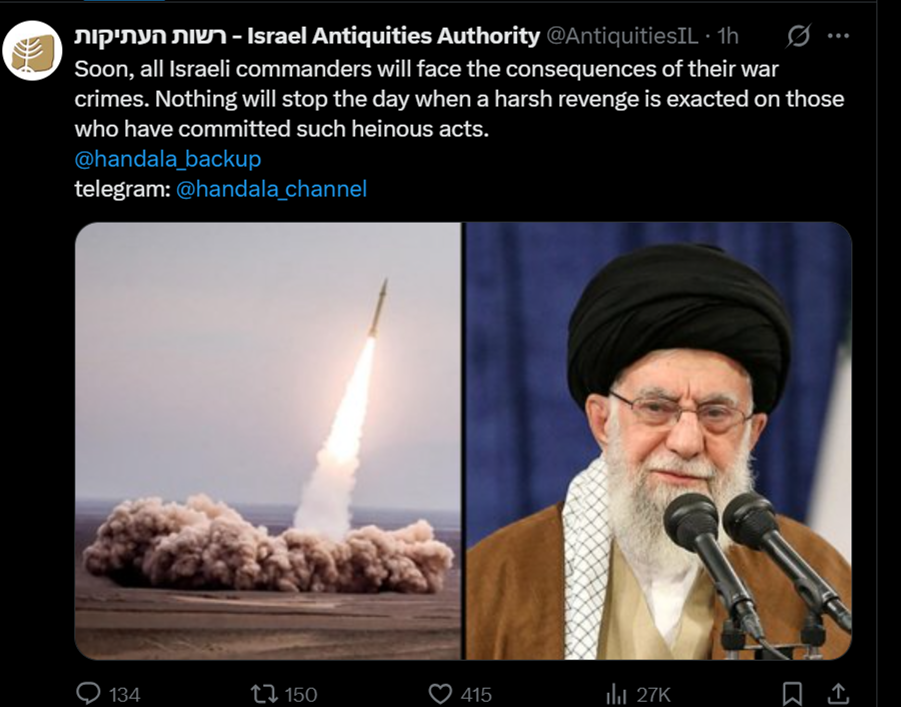Image resolution: width=901 pixels, height=707 pixels.
Task: Enlarge the photo of man at microphones
Action: tap(659, 441)
